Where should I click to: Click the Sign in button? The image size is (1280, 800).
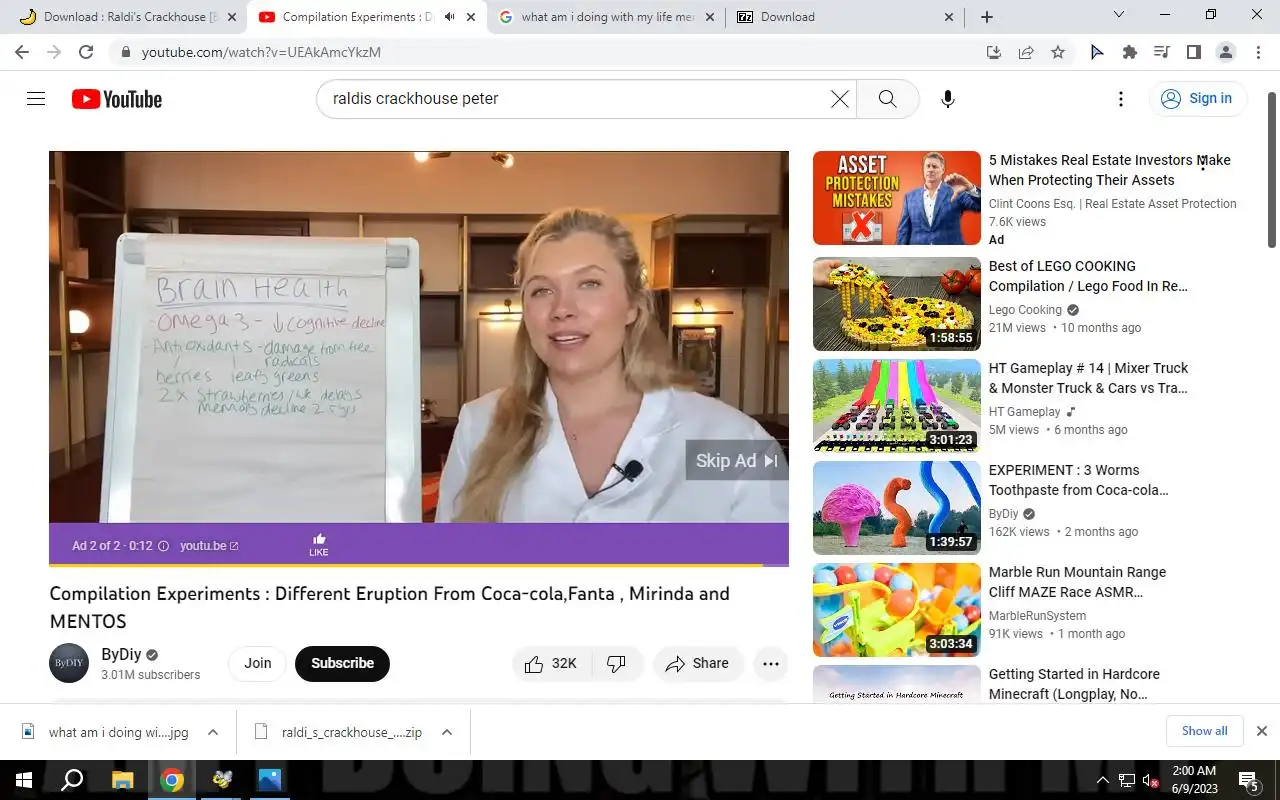pos(1198,98)
